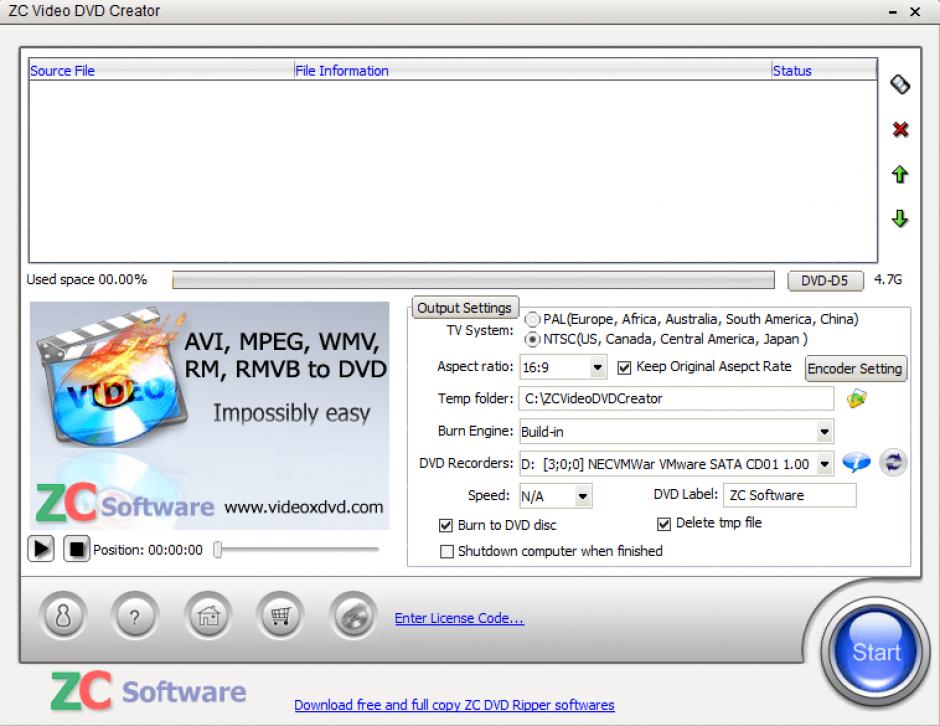The width and height of the screenshot is (940, 726).
Task: Click the DVD-D5 disc size button
Action: pos(825,281)
